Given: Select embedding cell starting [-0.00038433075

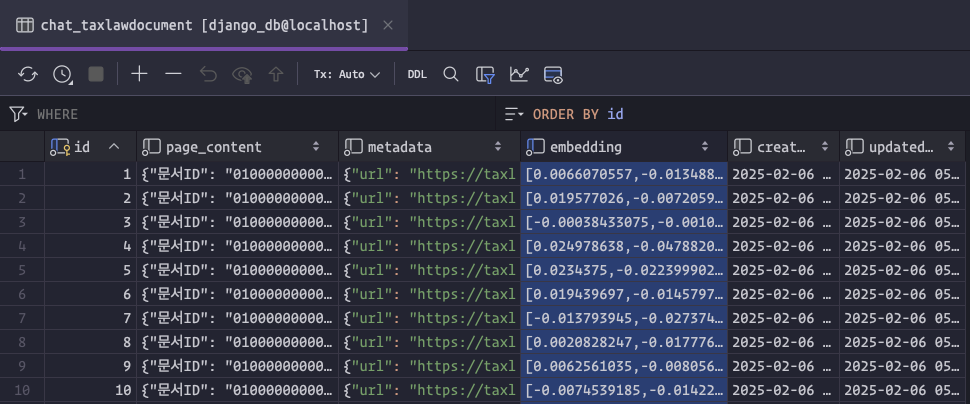Looking at the screenshot, I should (624, 222).
